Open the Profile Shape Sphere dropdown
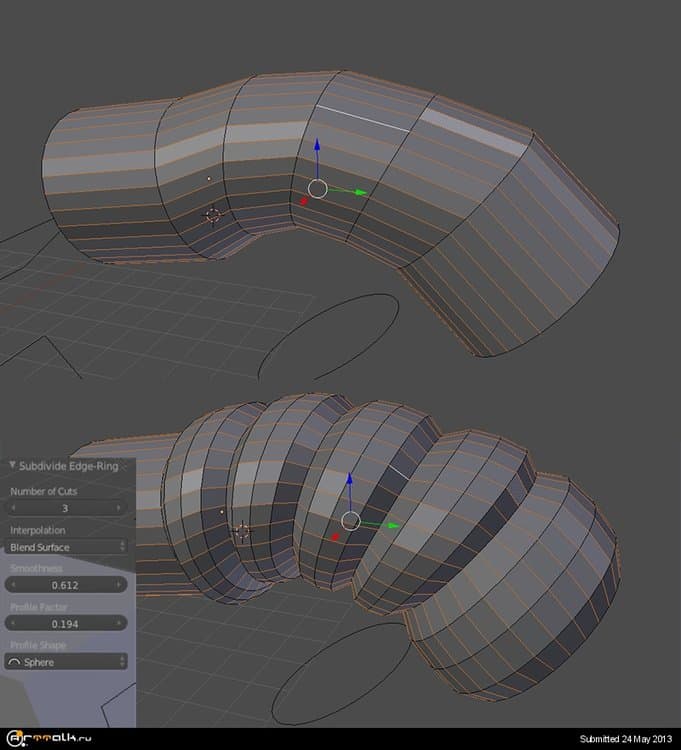 point(67,662)
